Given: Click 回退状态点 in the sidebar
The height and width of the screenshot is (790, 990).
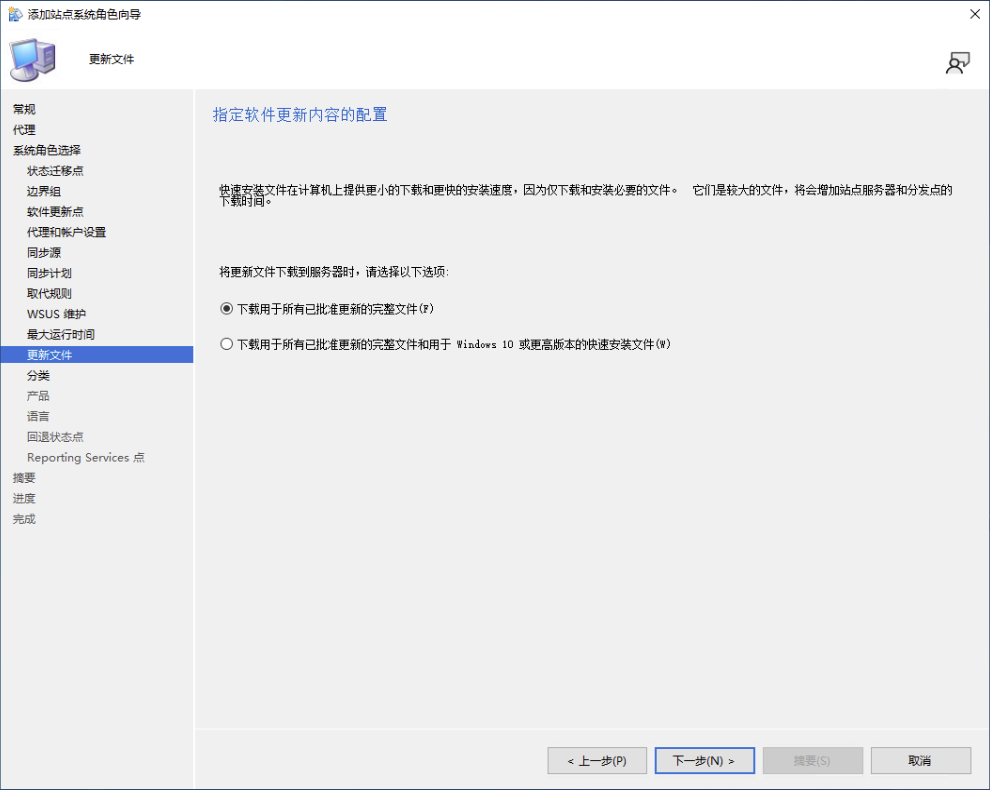Looking at the screenshot, I should (55, 436).
